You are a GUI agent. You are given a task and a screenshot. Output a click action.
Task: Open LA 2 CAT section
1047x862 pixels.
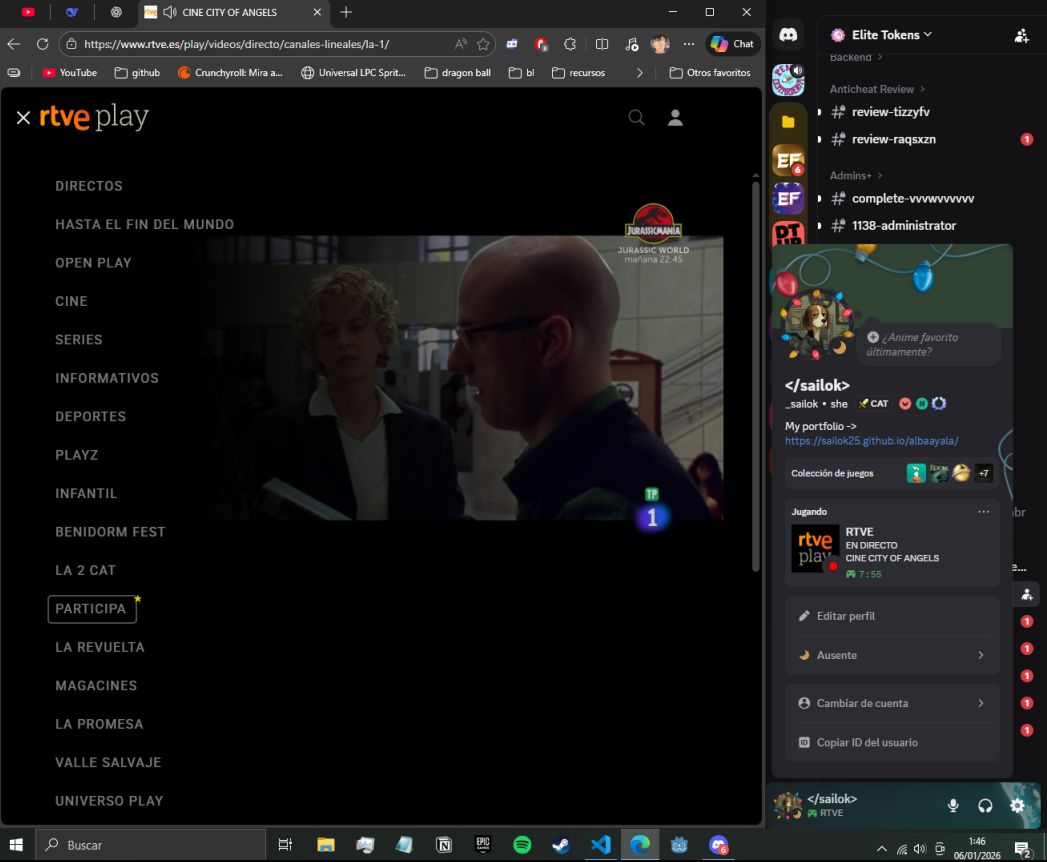pyautogui.click(x=85, y=570)
